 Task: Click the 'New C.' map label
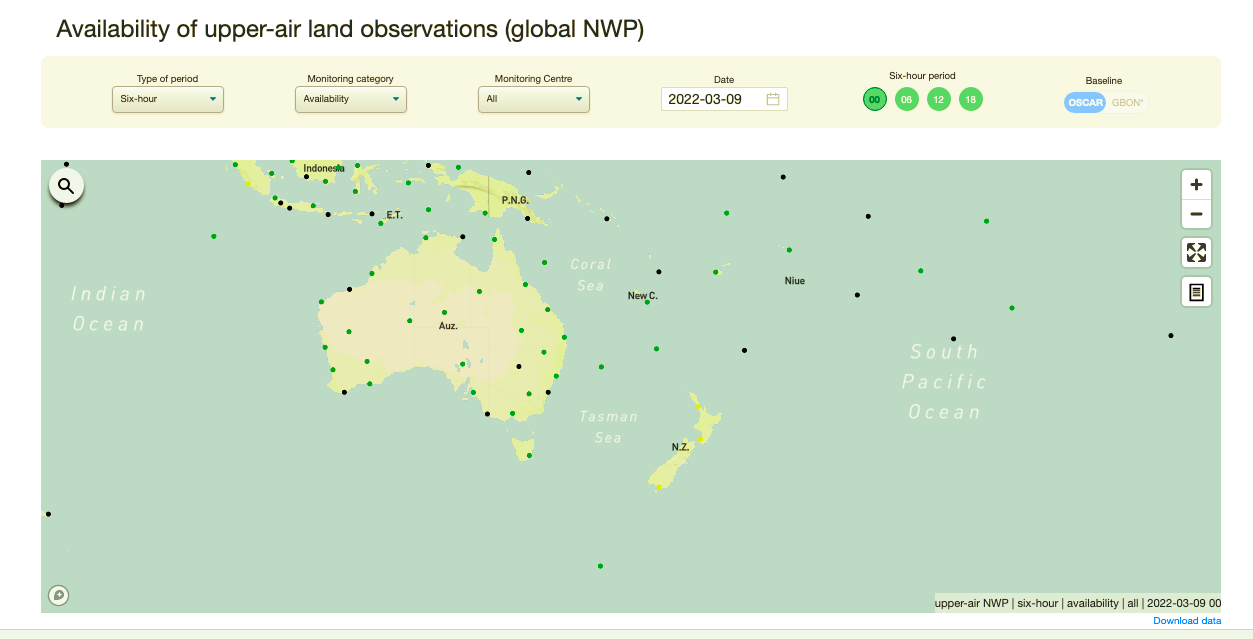click(x=643, y=296)
